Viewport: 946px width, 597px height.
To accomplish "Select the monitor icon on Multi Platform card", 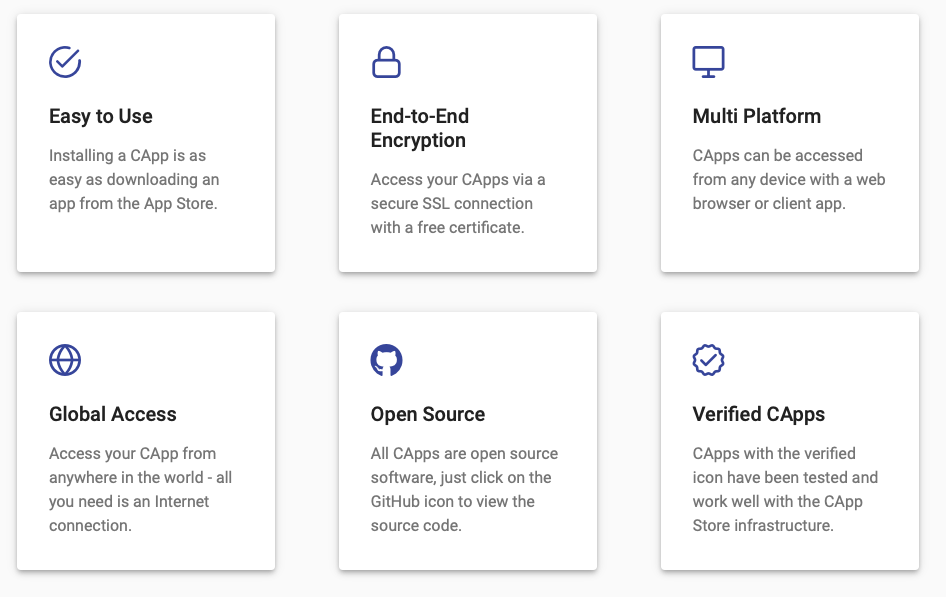I will (709, 61).
